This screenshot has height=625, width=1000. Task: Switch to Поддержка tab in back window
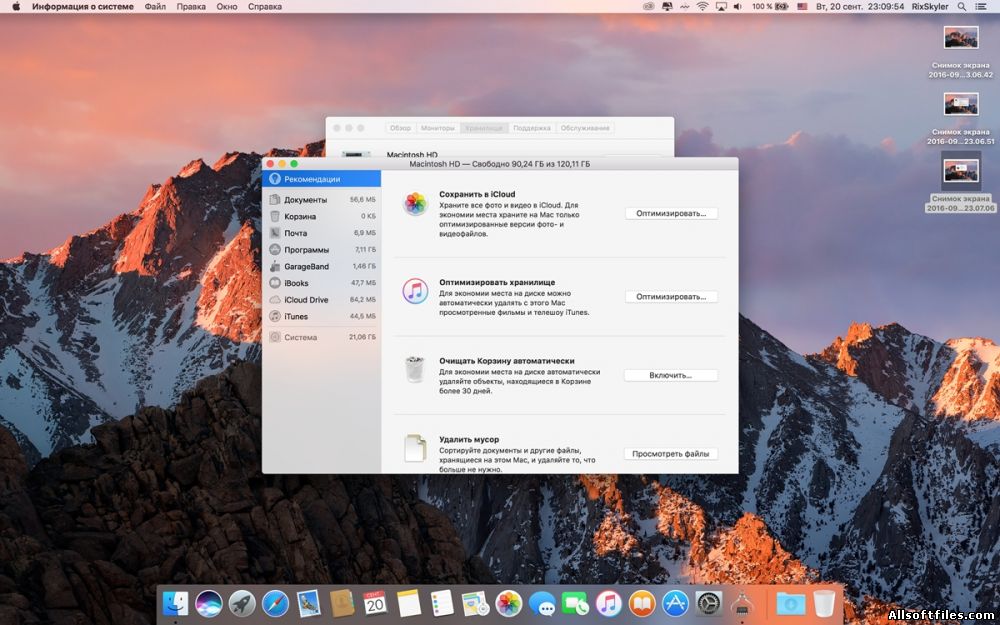(x=532, y=128)
